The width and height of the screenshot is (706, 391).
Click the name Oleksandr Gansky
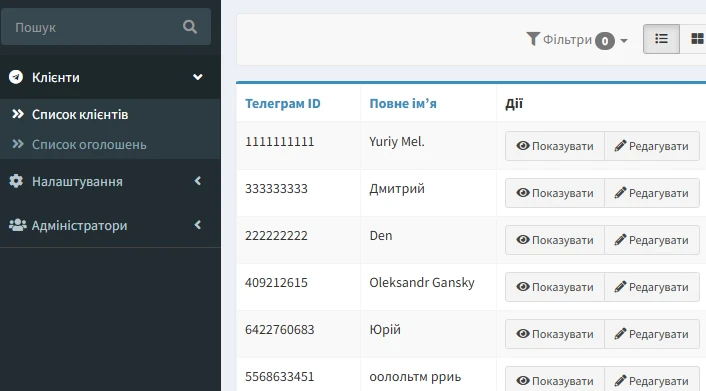coord(422,283)
